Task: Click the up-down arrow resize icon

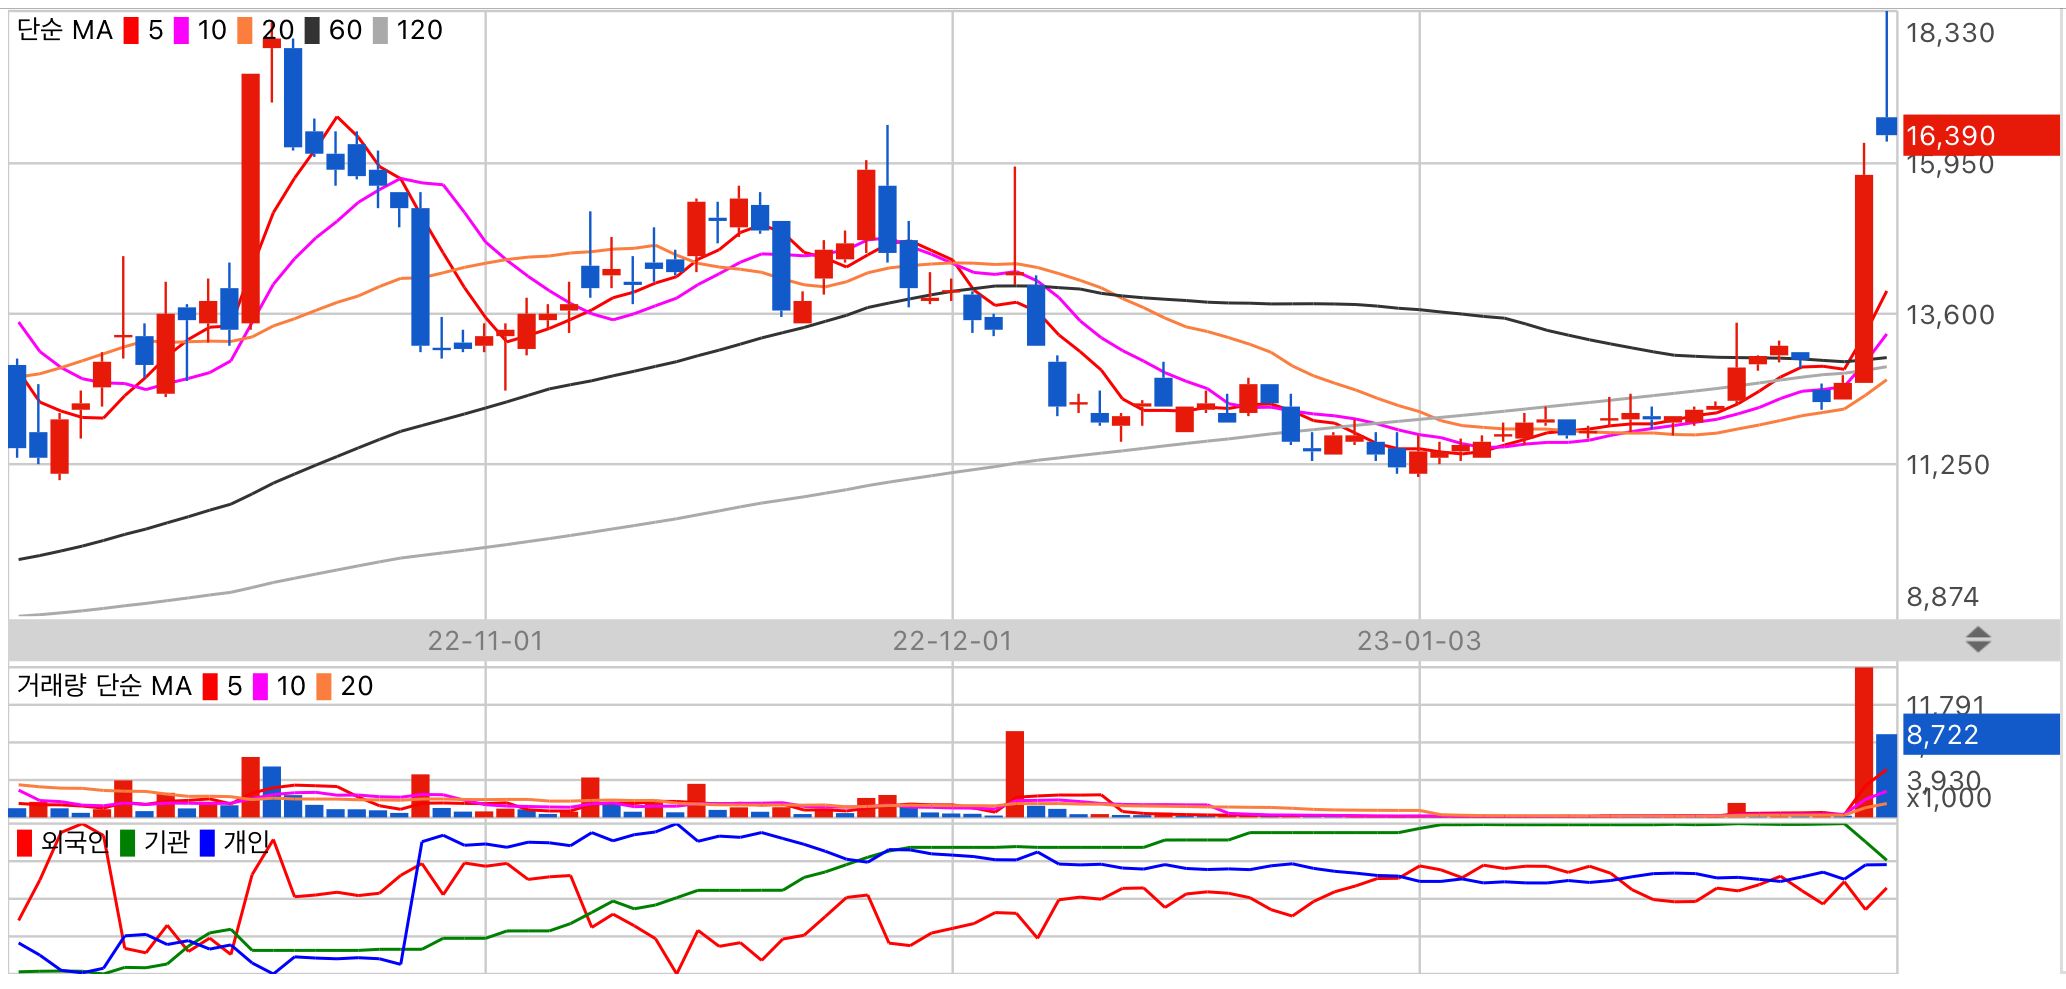Action: tap(1978, 640)
